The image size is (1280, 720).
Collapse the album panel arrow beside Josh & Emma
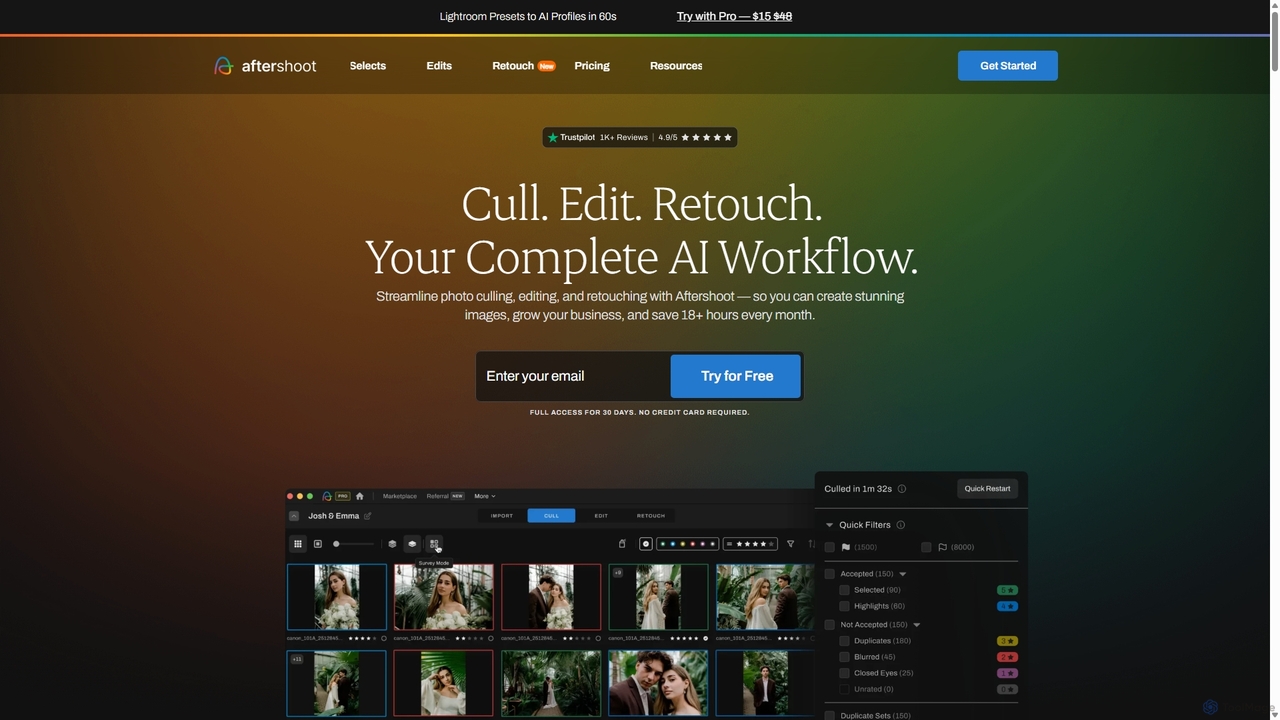[294, 516]
